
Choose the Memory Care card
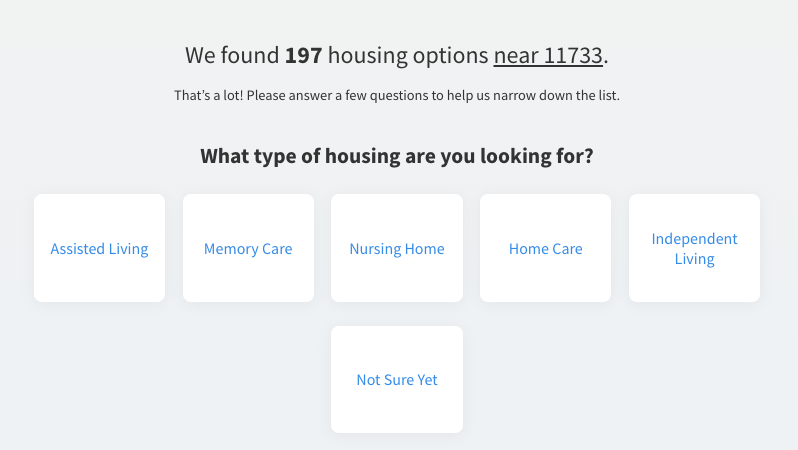[248, 248]
